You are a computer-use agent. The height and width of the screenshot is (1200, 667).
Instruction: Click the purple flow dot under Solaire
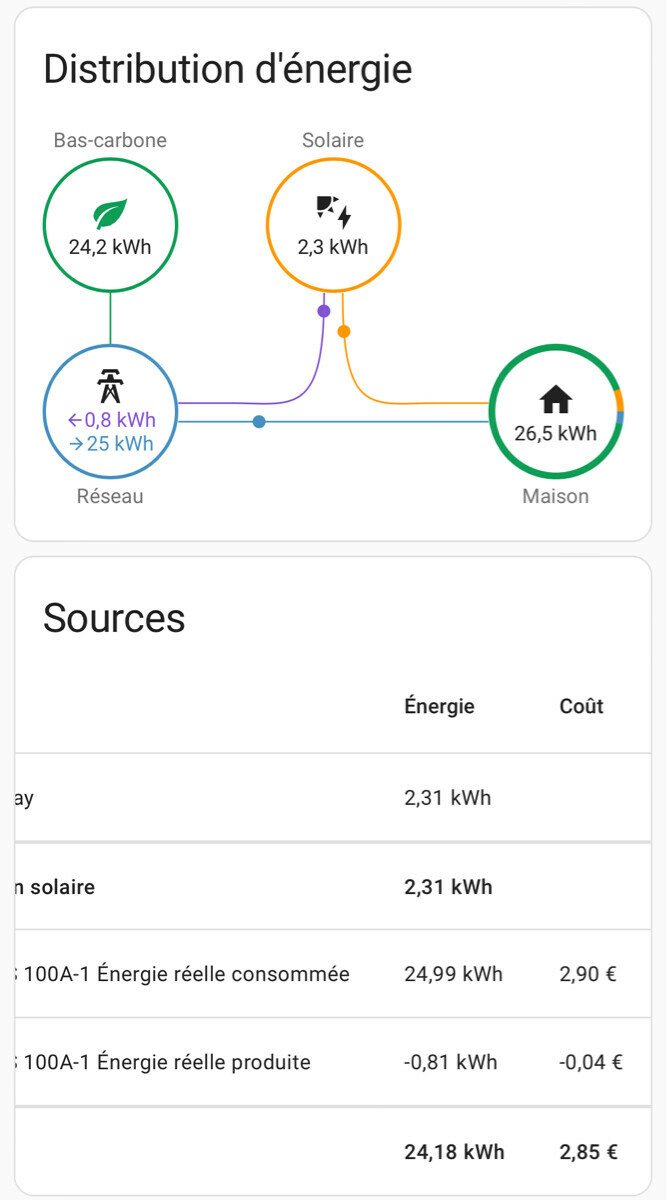323,311
